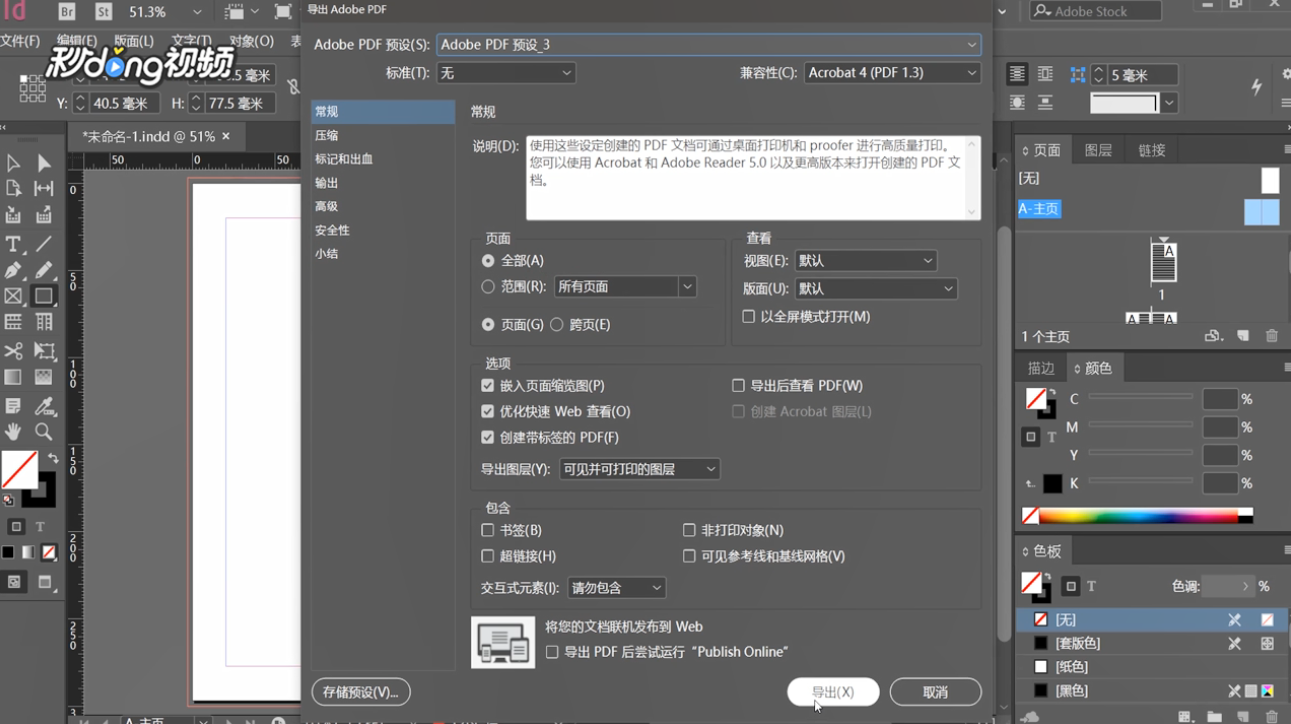1291x724 pixels.
Task: Select the Scissors tool
Action: 13,351
